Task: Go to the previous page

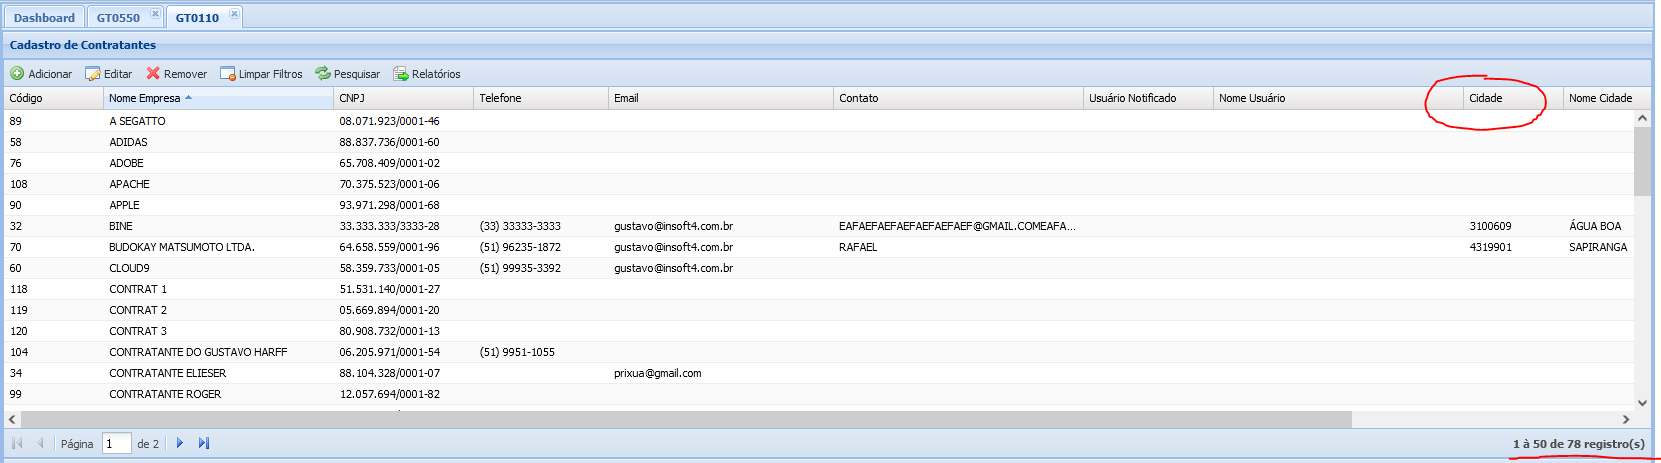Action: [40, 443]
